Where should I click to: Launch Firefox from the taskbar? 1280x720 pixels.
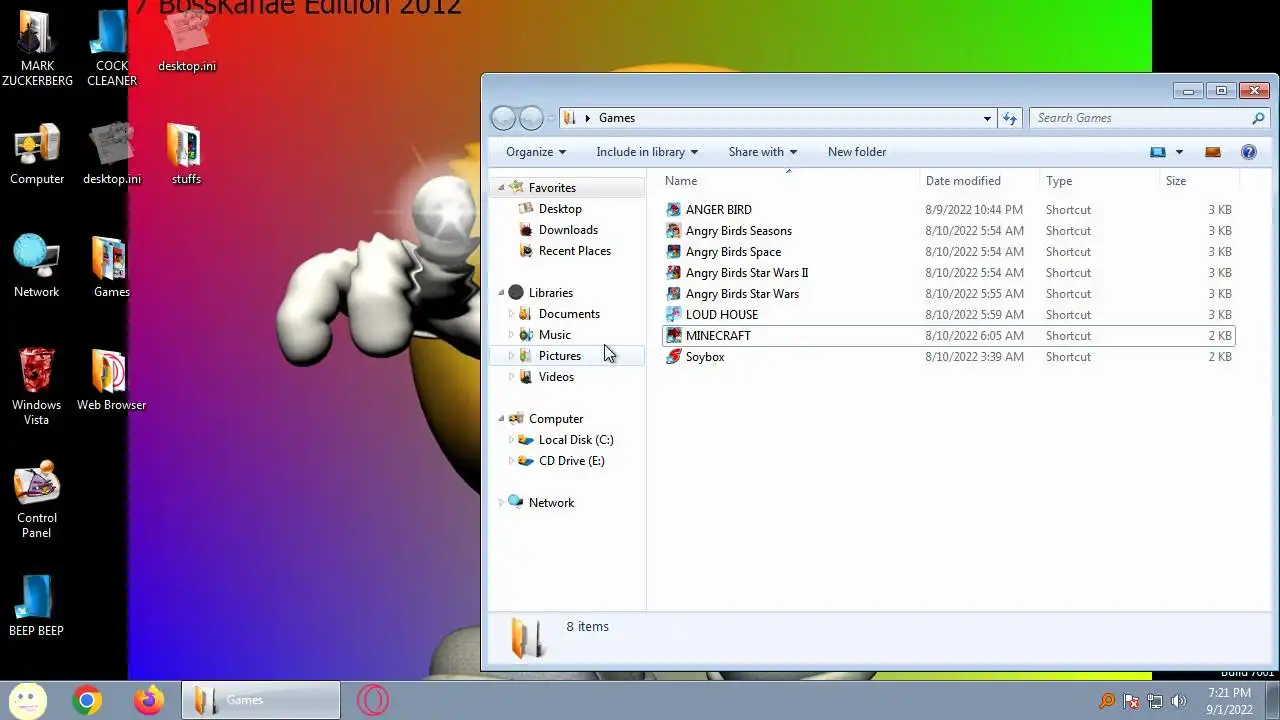pos(149,700)
